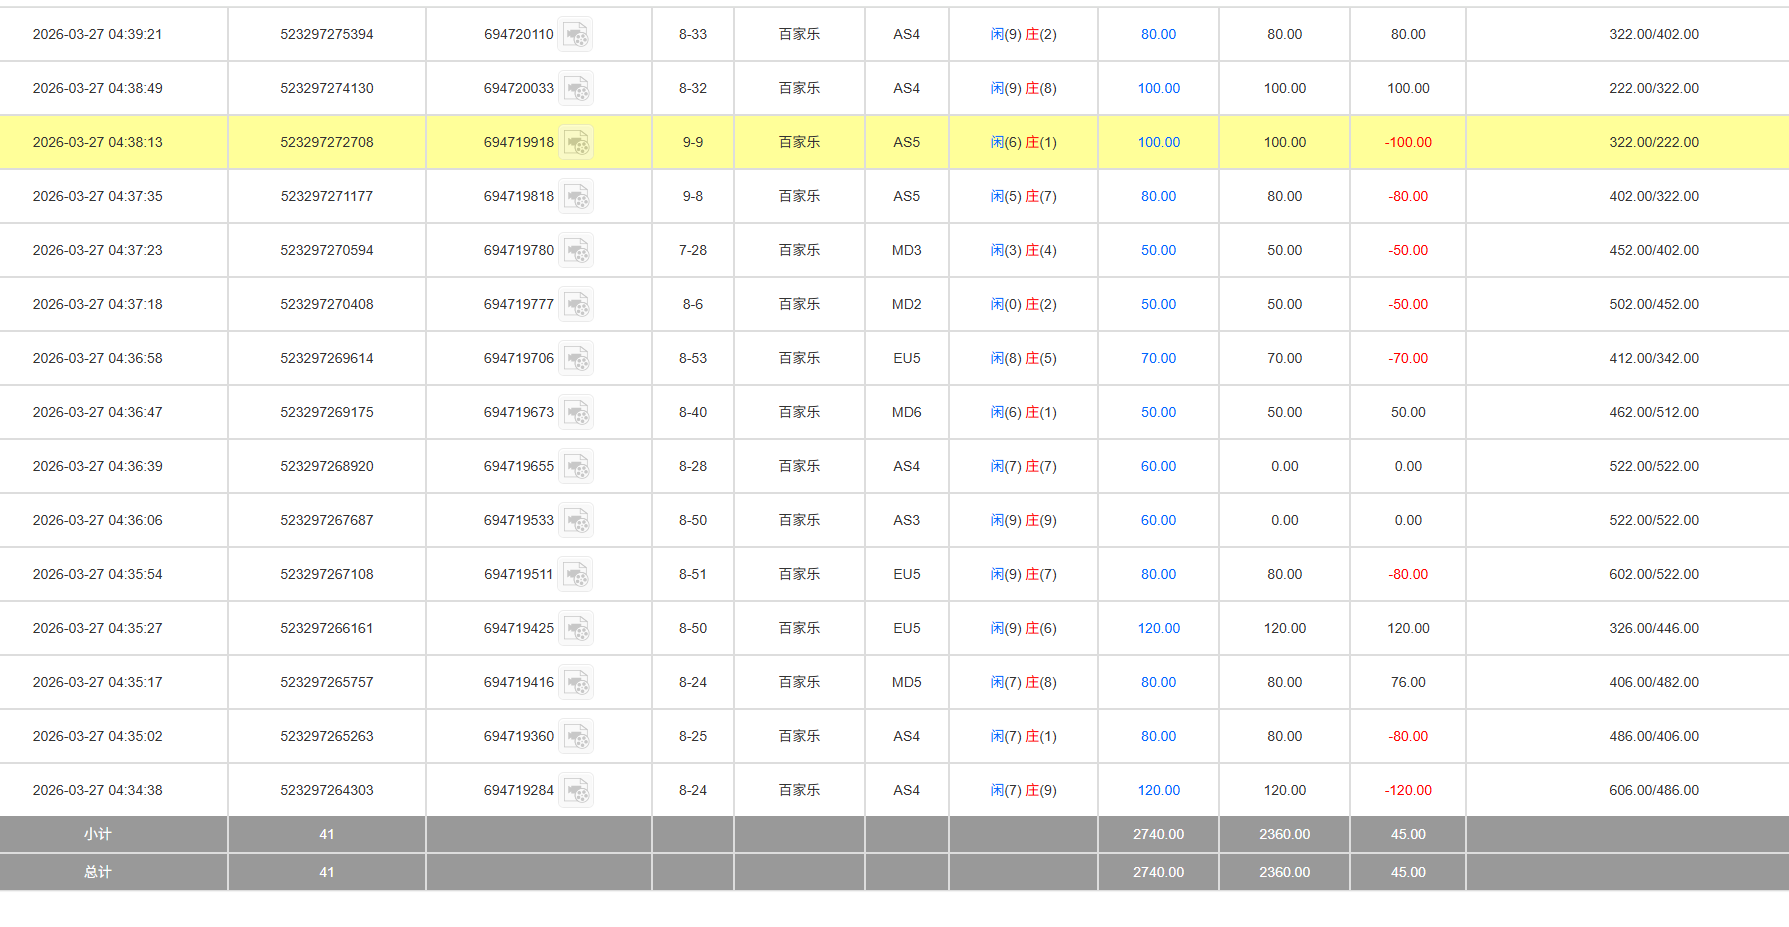Open blue 100.00 amount in highlighted row
This screenshot has height=927, width=1789.
click(x=1158, y=142)
